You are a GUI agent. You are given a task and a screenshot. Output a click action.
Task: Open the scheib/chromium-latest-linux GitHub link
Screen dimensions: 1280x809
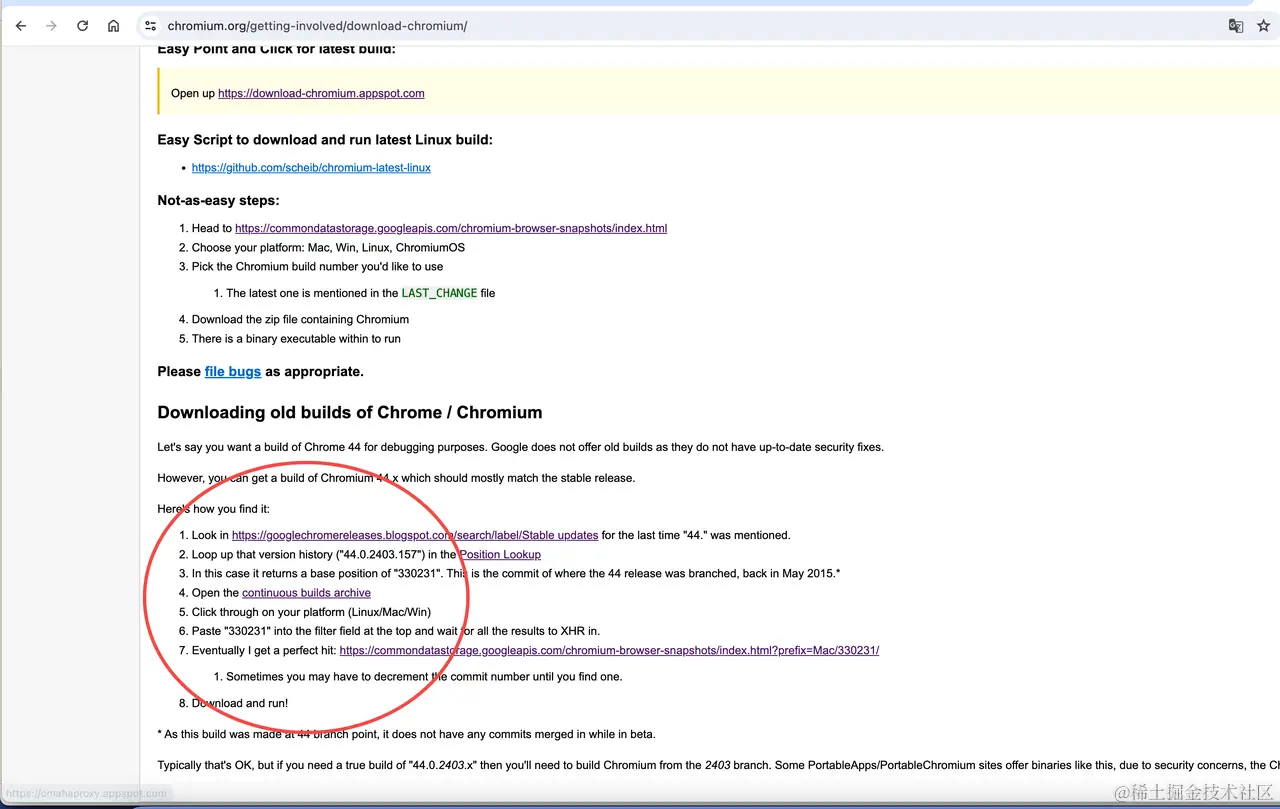click(x=311, y=168)
